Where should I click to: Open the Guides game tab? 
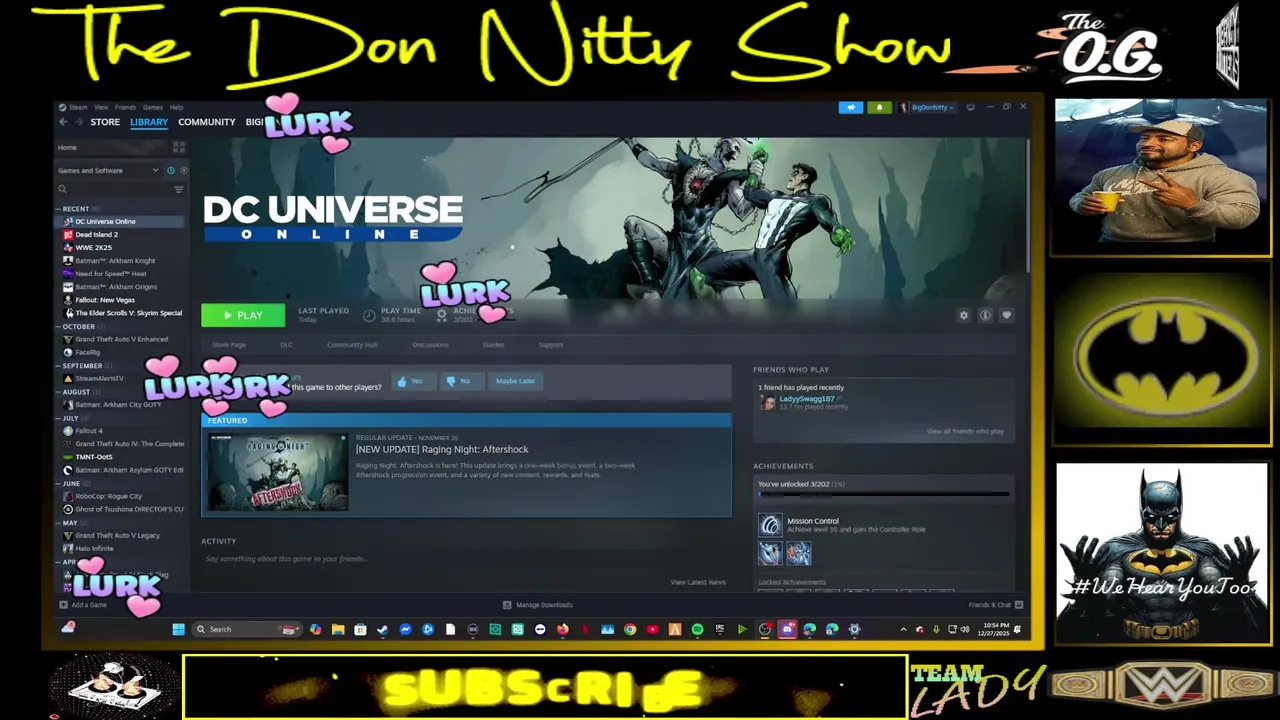coord(494,345)
